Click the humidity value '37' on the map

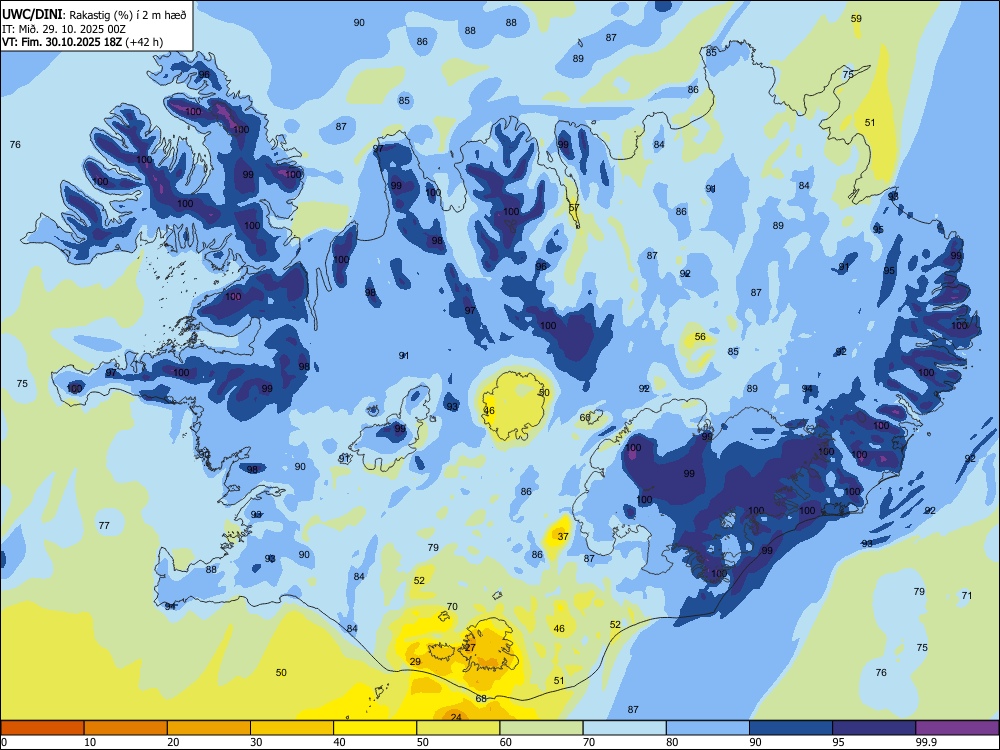(x=563, y=536)
